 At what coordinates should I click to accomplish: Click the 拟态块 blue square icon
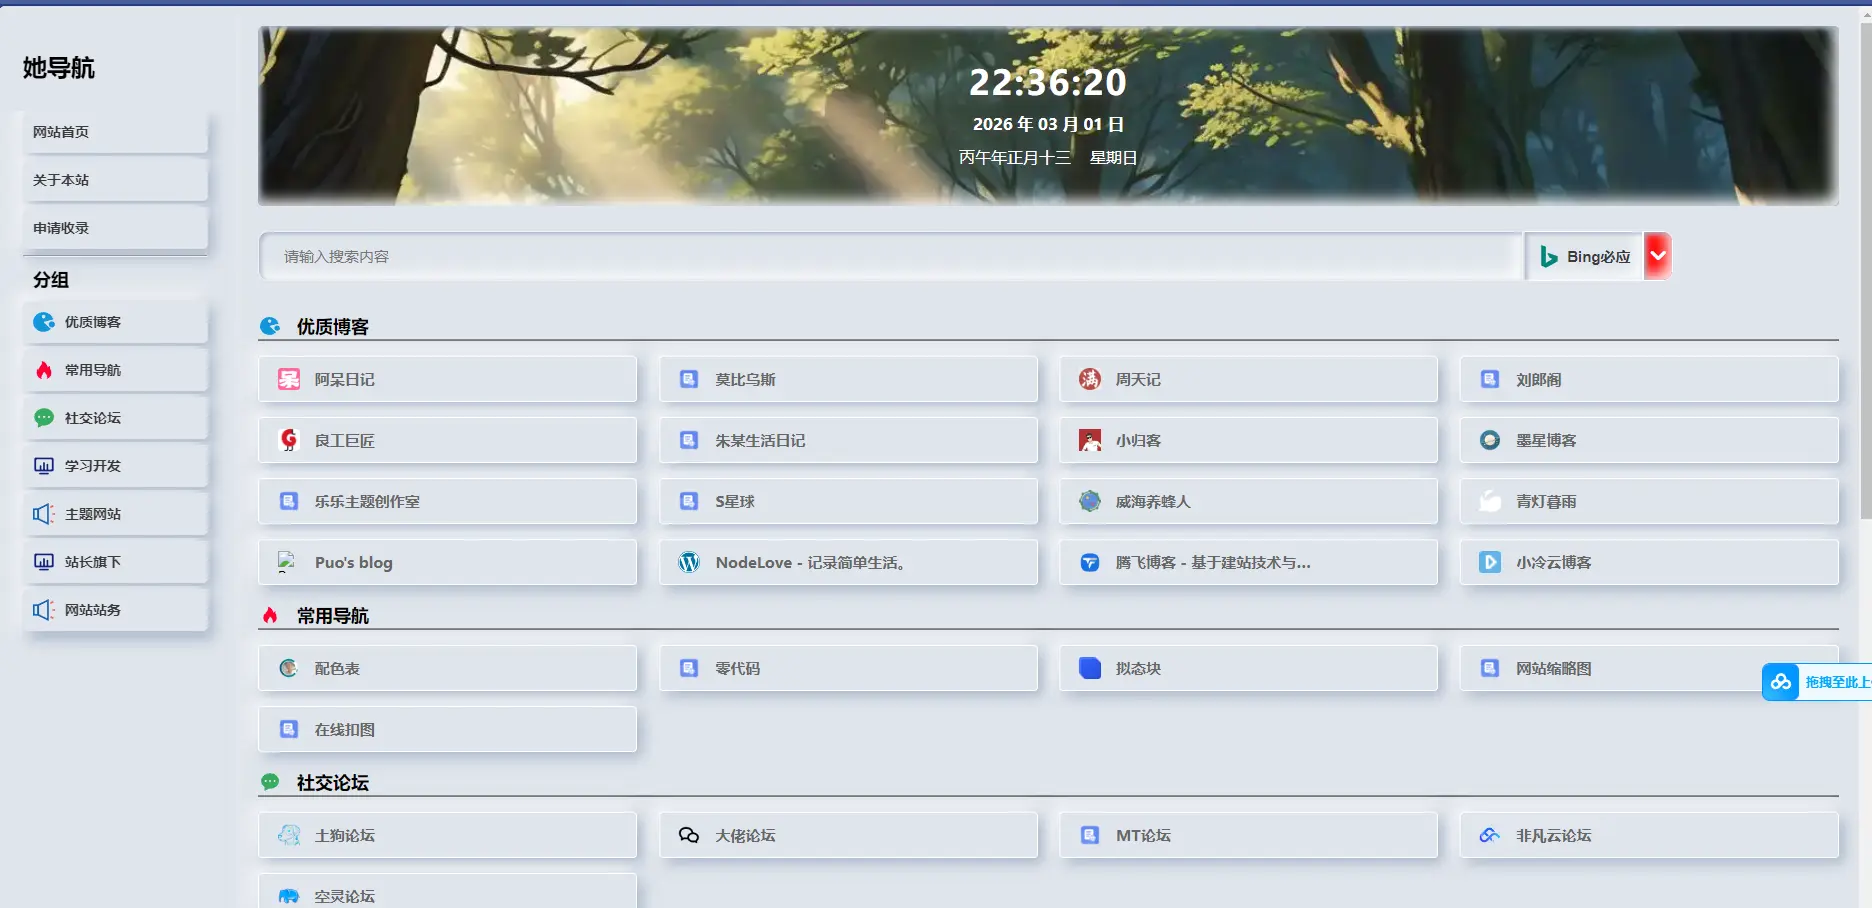tap(1090, 669)
